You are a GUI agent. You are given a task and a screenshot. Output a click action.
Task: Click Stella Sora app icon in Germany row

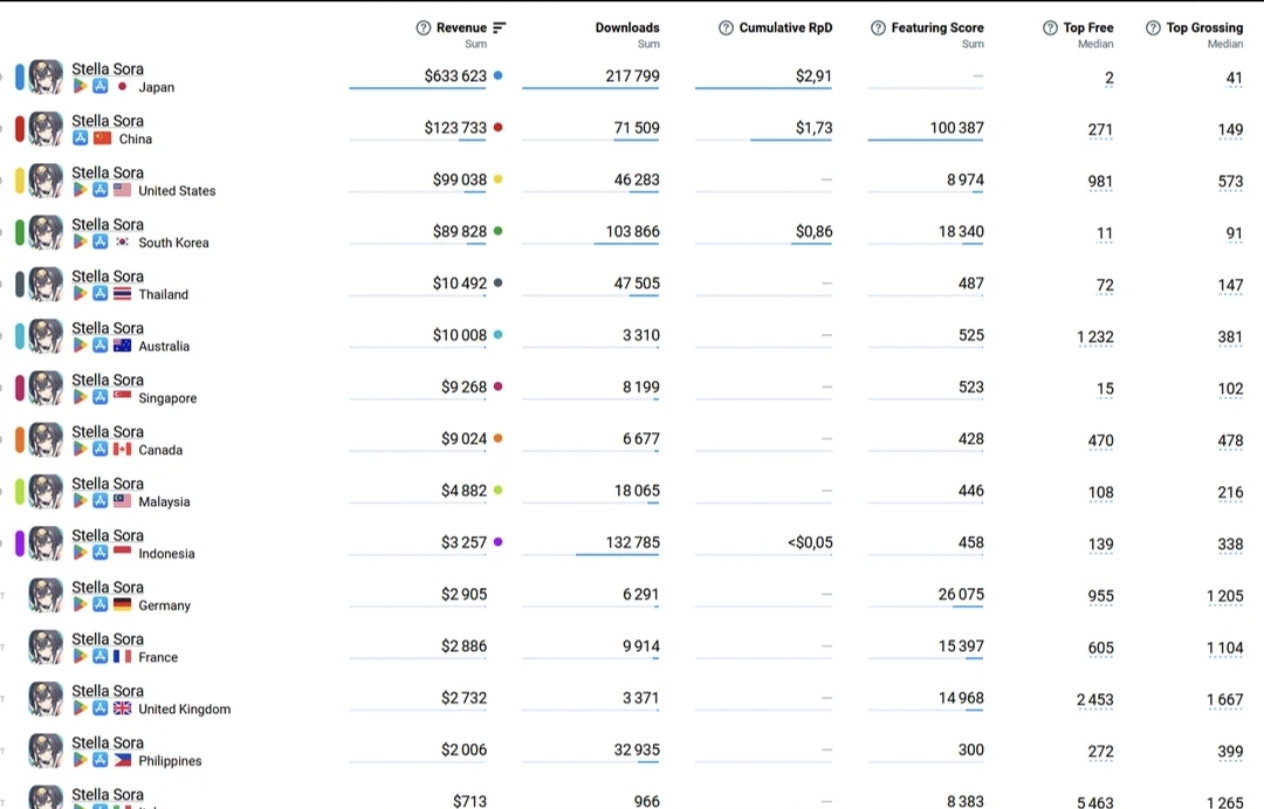point(45,595)
